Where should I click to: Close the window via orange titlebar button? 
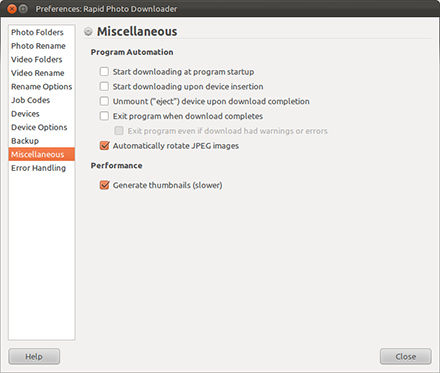[x=12, y=9]
